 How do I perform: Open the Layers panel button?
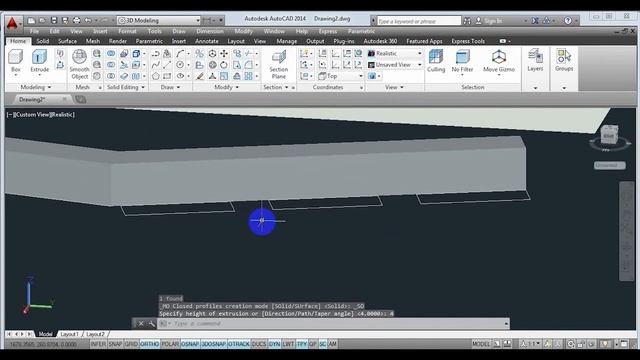click(x=535, y=60)
